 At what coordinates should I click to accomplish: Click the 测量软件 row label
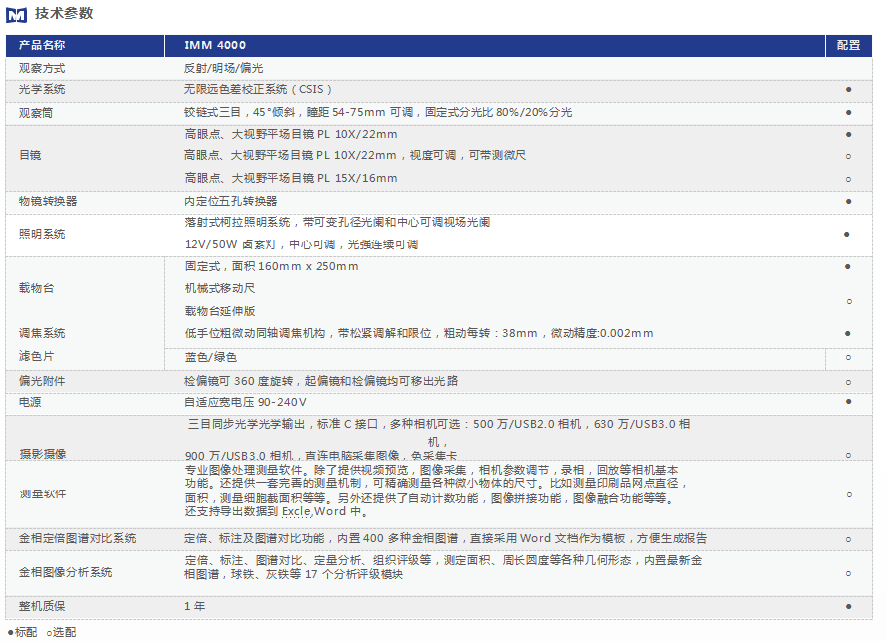click(x=43, y=494)
